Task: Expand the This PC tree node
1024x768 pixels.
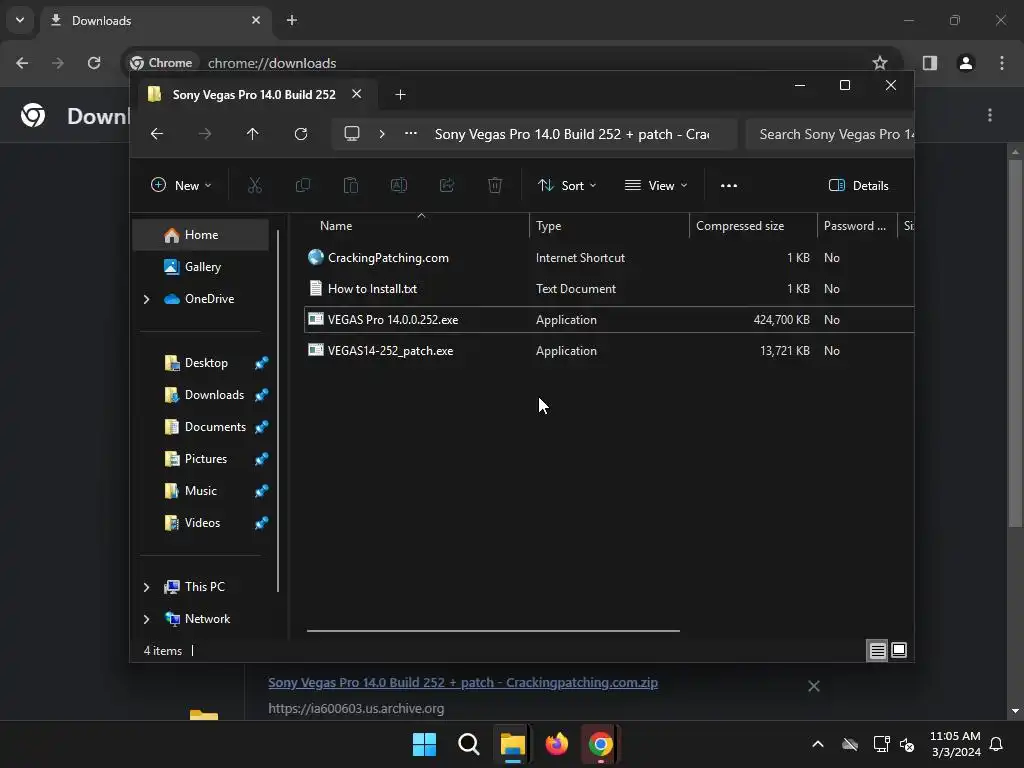Action: (x=146, y=587)
